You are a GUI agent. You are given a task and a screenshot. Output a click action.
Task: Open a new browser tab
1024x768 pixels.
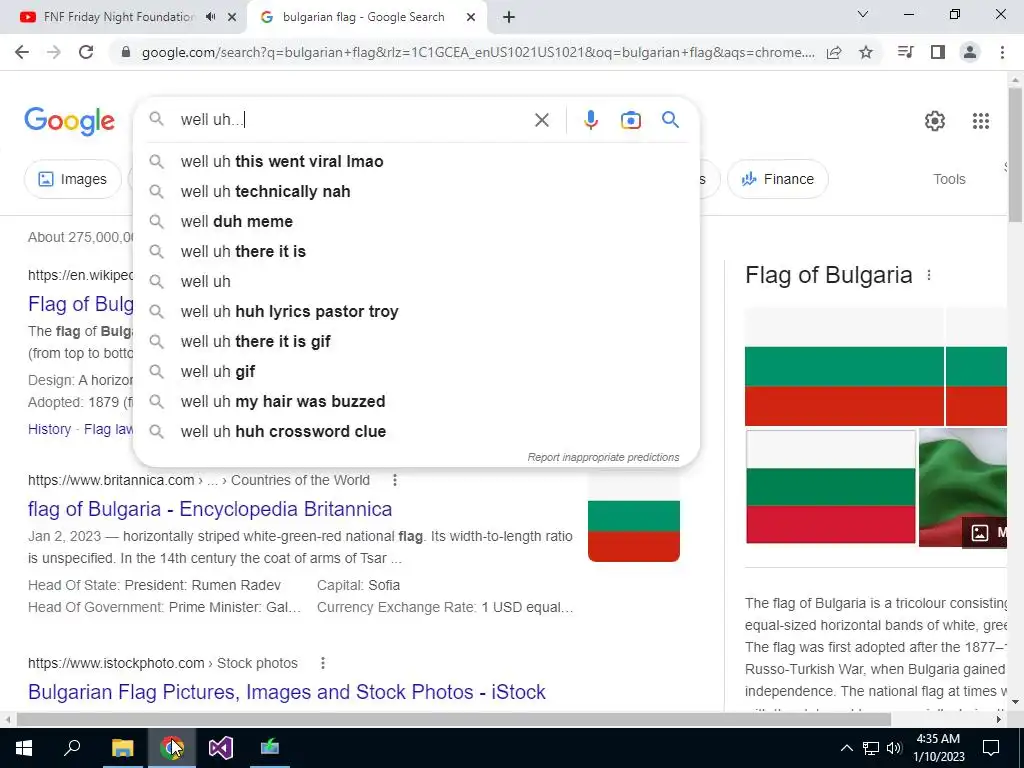tap(509, 18)
